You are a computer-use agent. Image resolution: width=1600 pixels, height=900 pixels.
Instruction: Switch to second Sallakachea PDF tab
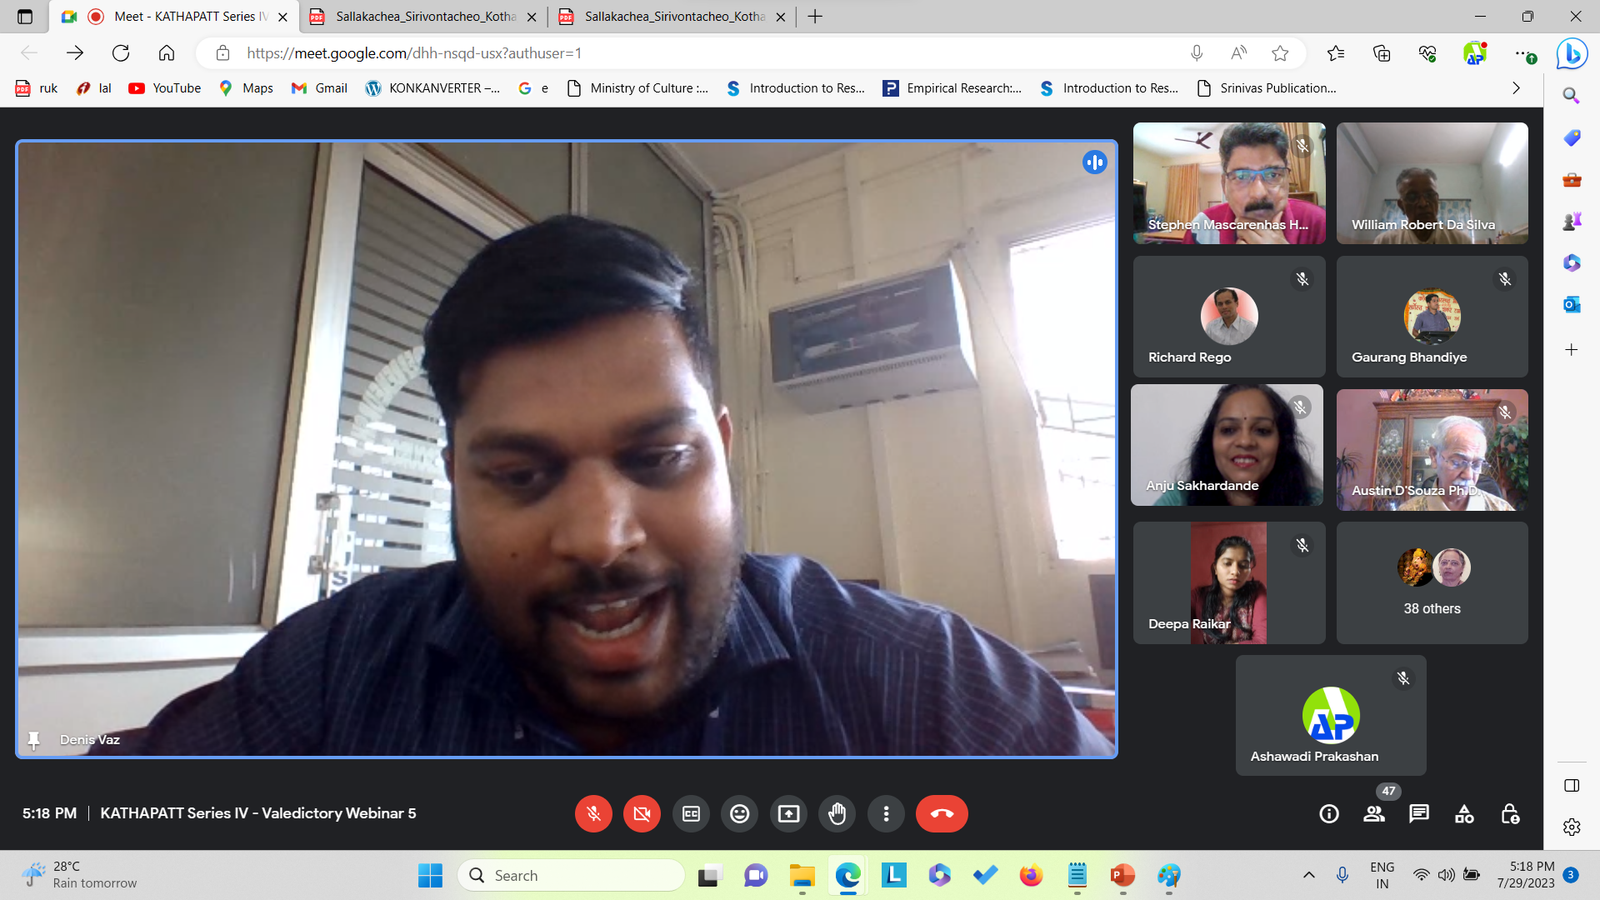point(673,16)
